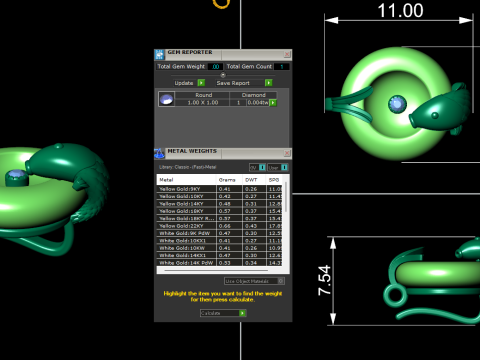
Task: Toggle the User library switch
Action: (284, 167)
